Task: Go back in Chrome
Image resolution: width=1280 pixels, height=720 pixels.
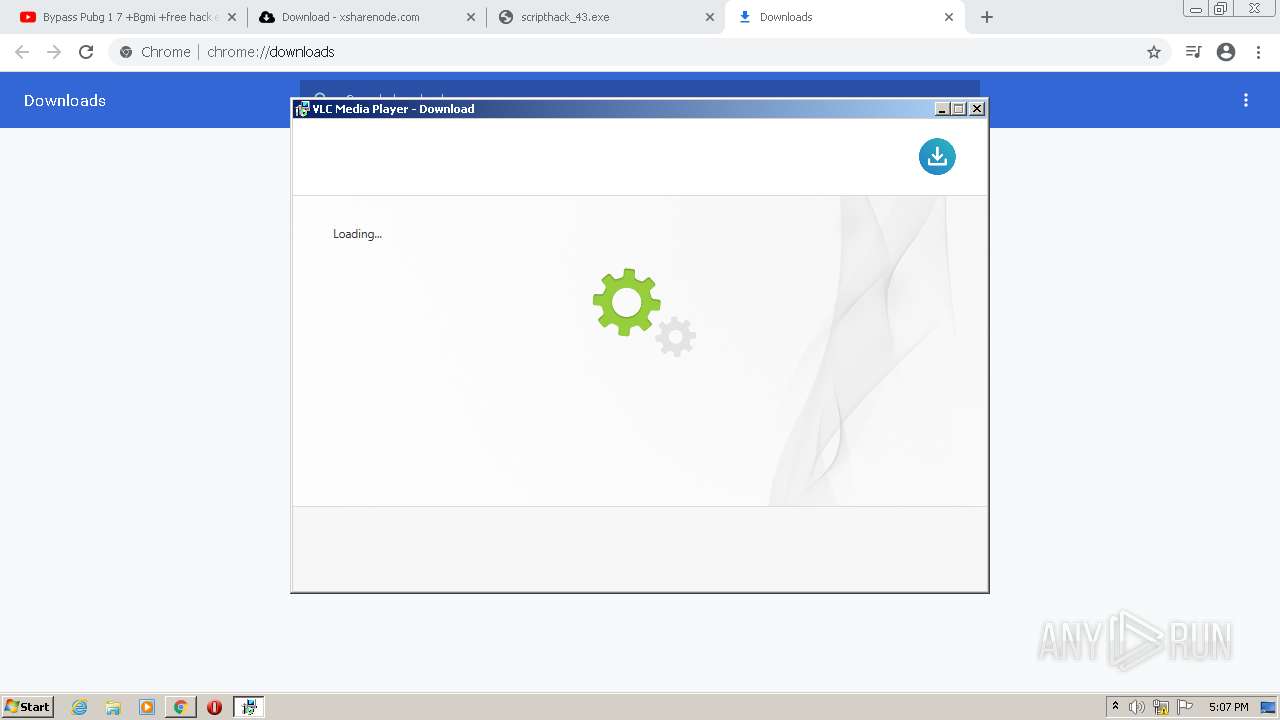Action: coord(22,52)
